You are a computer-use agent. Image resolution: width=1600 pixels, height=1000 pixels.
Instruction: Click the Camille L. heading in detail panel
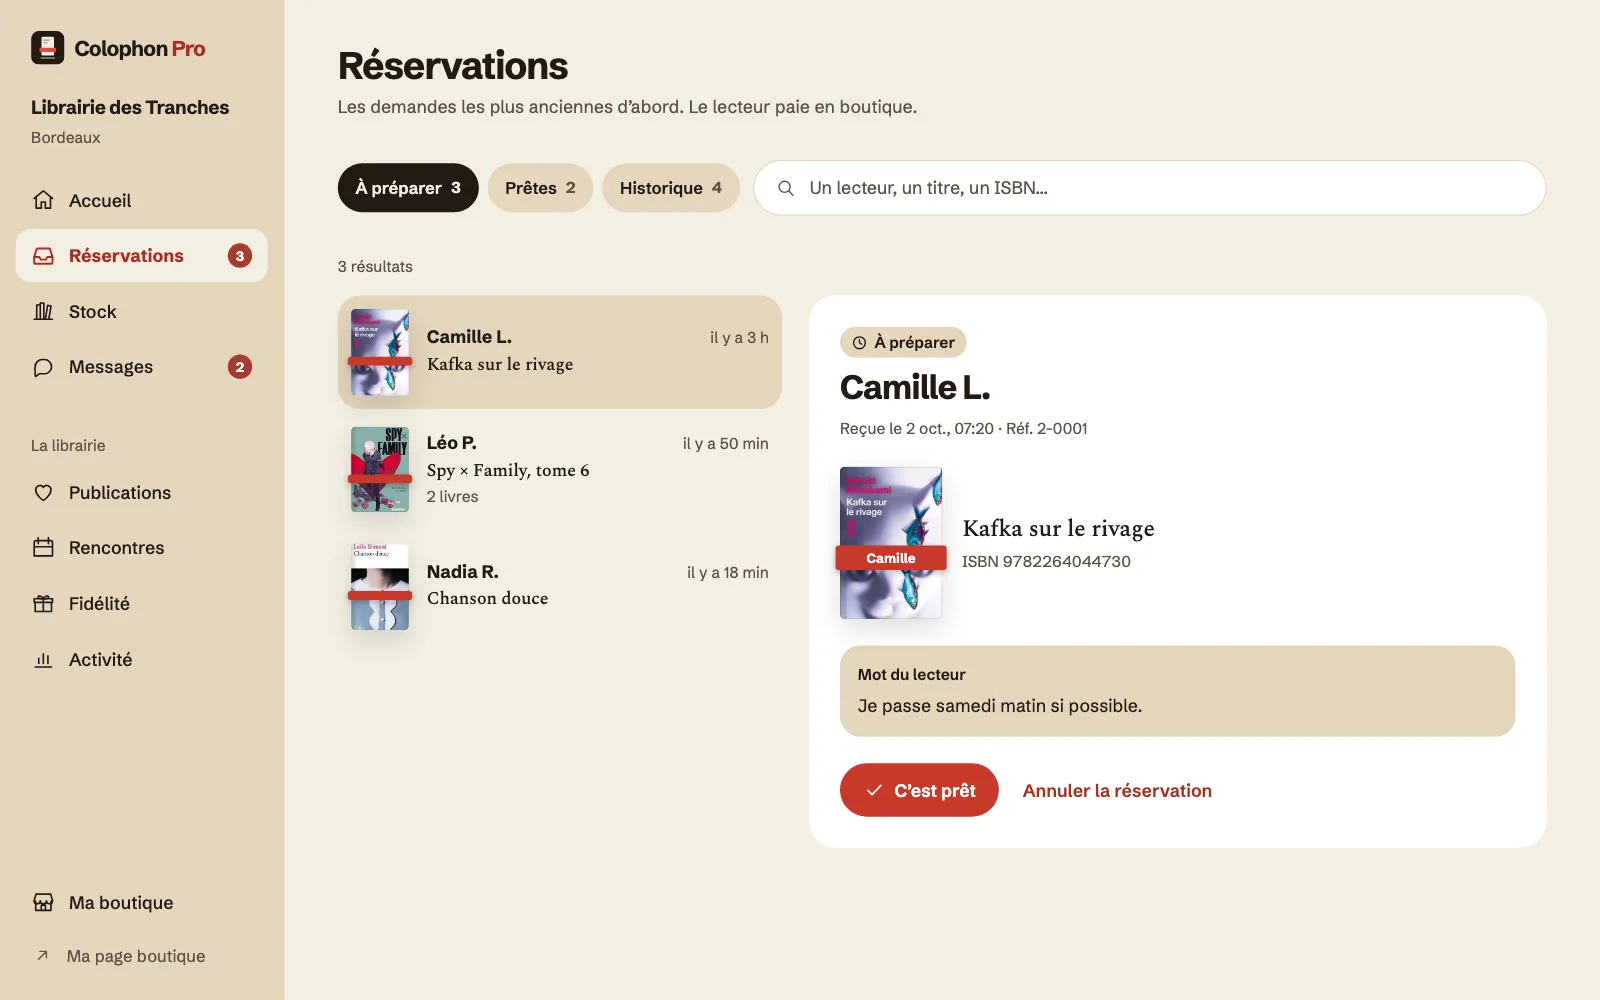point(915,387)
